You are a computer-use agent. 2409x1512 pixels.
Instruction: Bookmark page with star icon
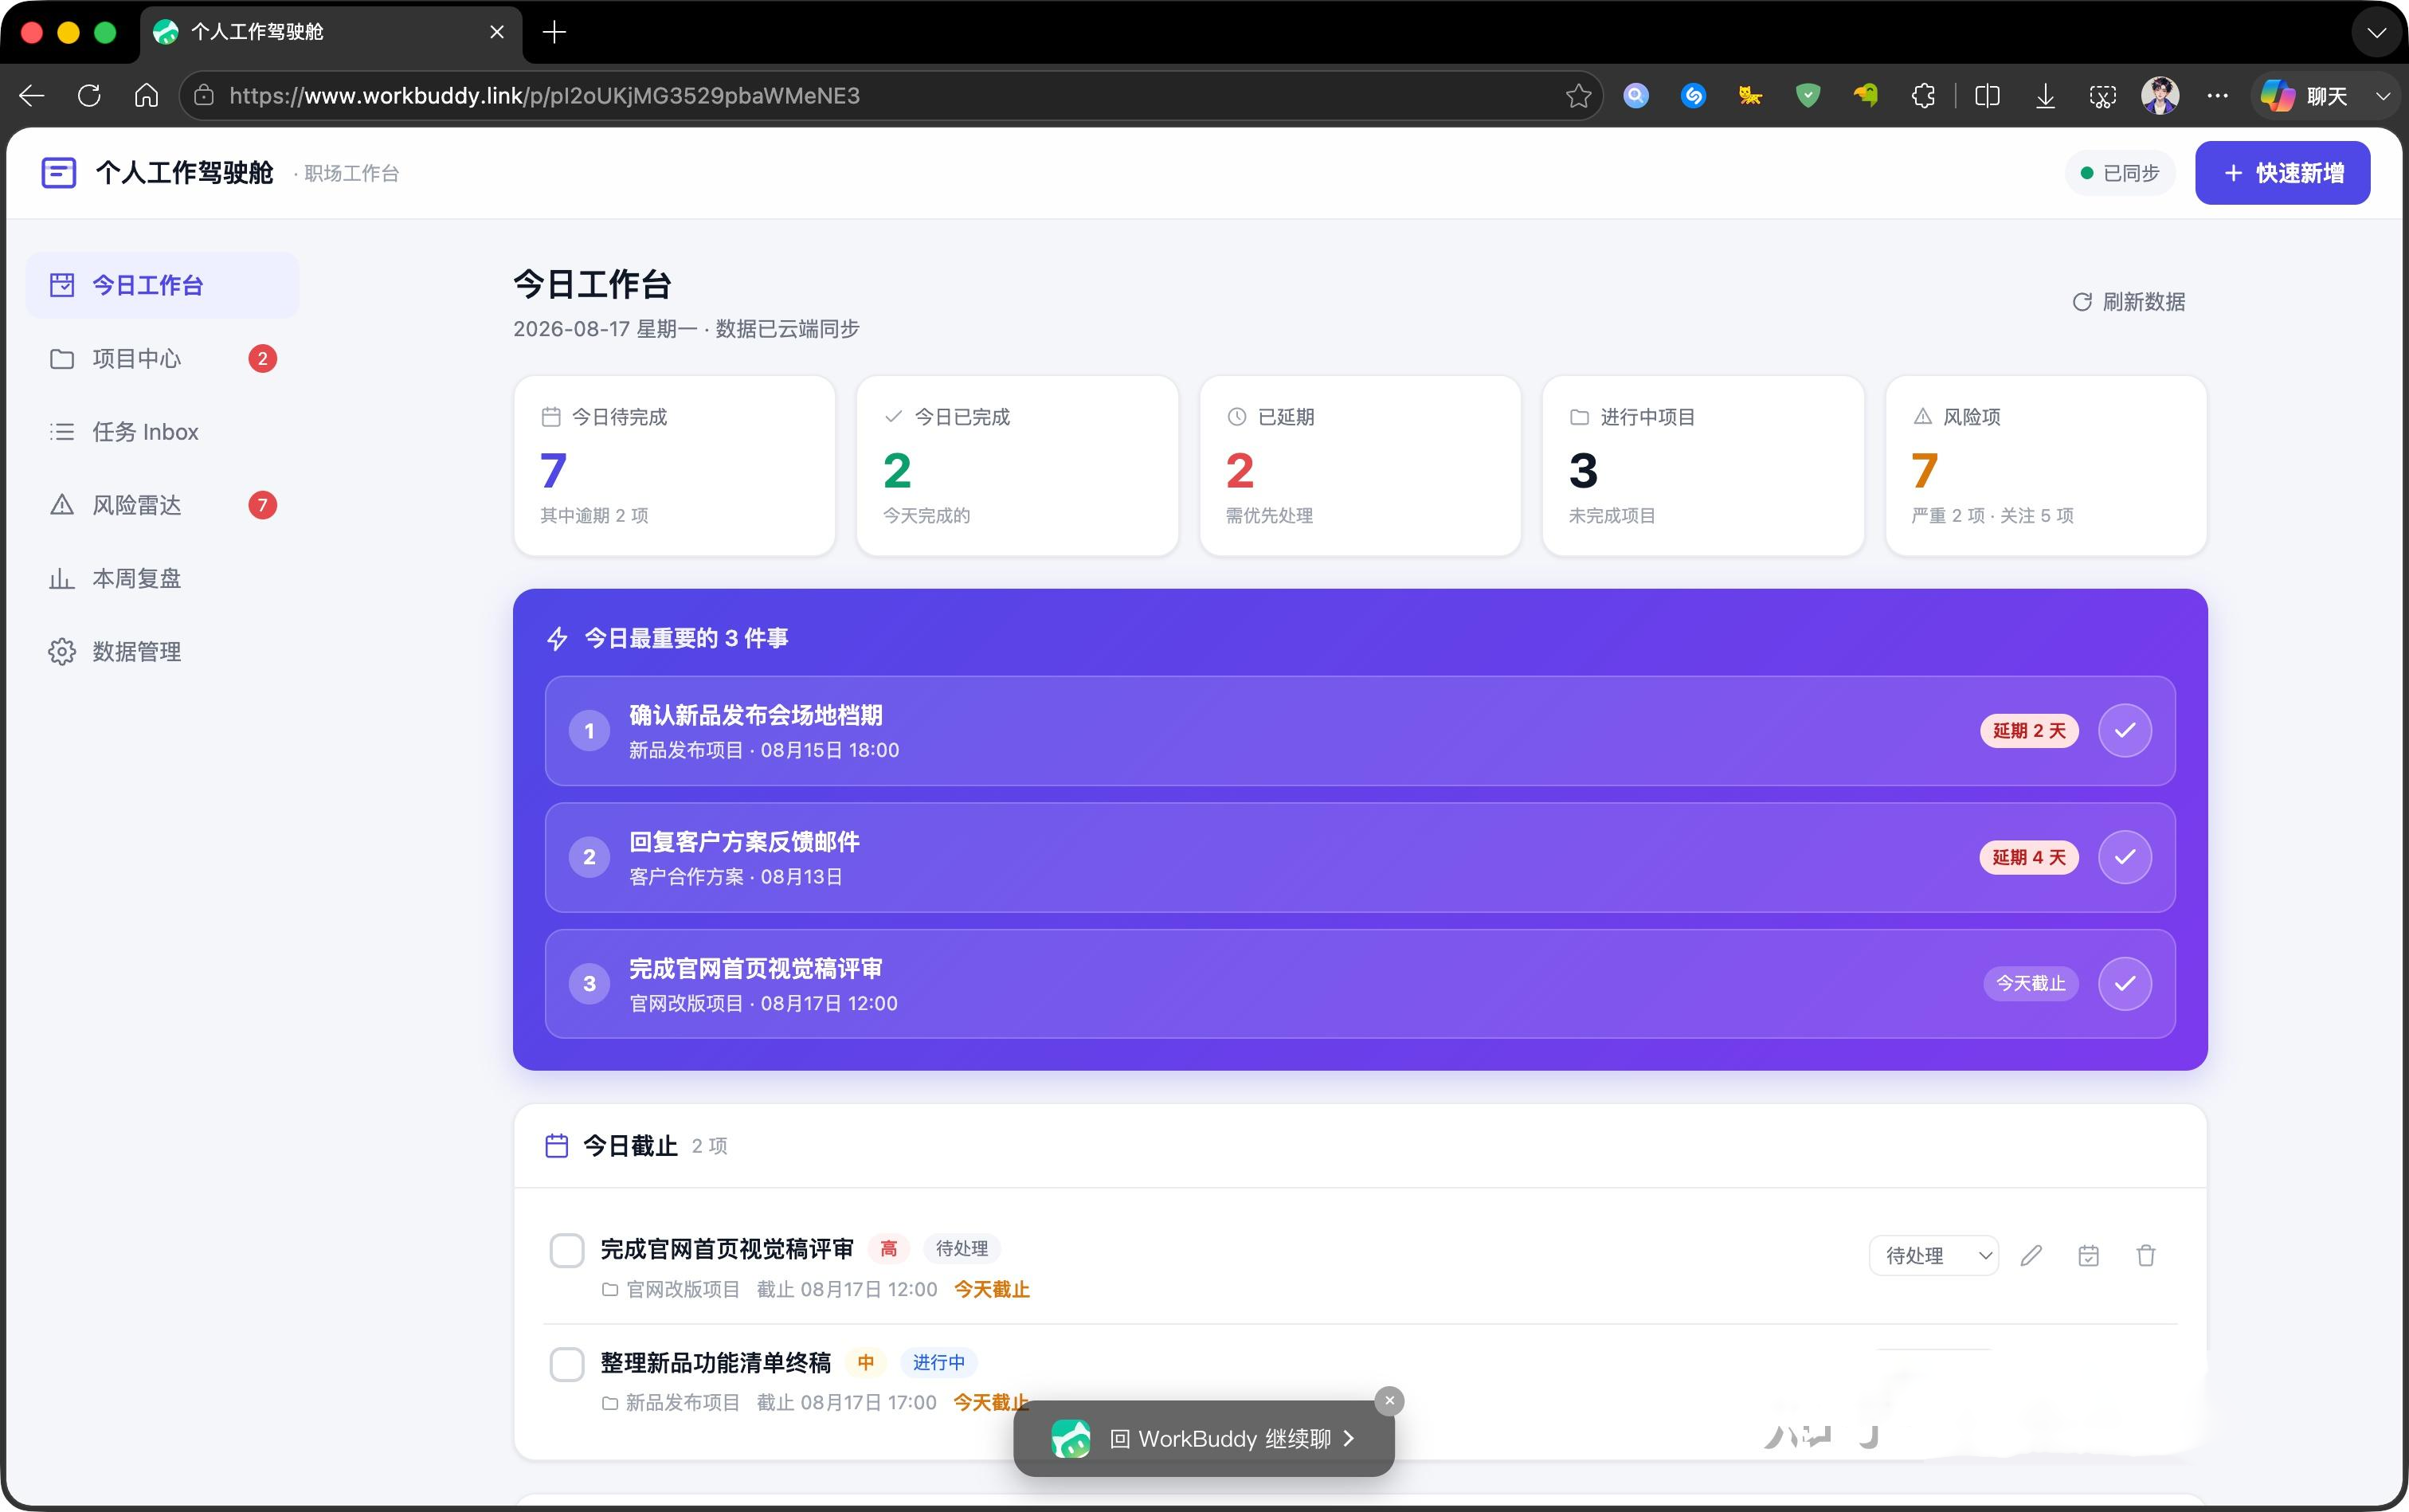1578,96
